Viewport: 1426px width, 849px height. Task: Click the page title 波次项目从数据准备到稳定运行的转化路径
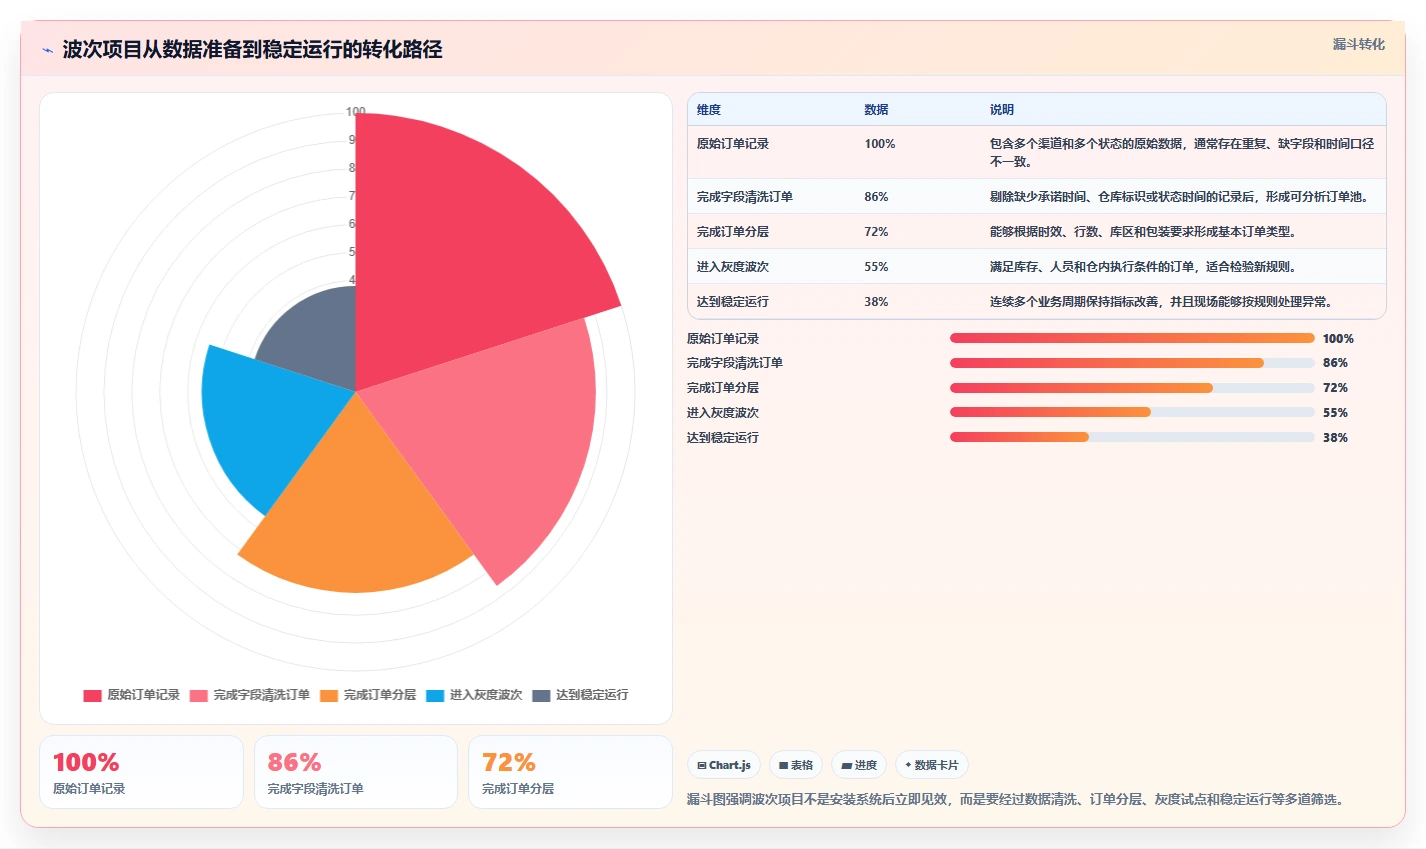[x=252, y=50]
